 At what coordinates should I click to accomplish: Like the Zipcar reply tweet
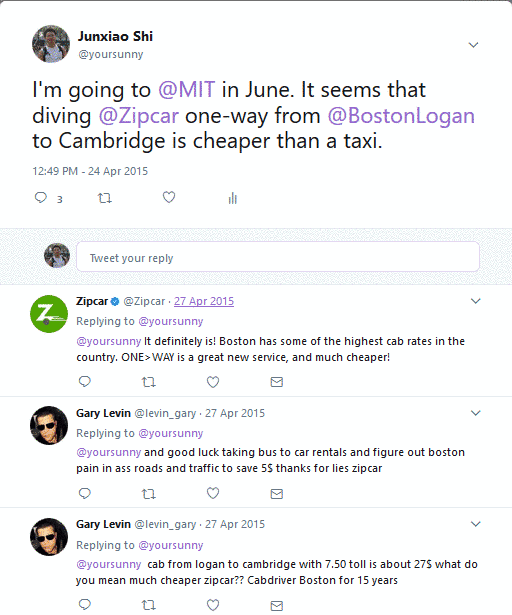click(213, 382)
